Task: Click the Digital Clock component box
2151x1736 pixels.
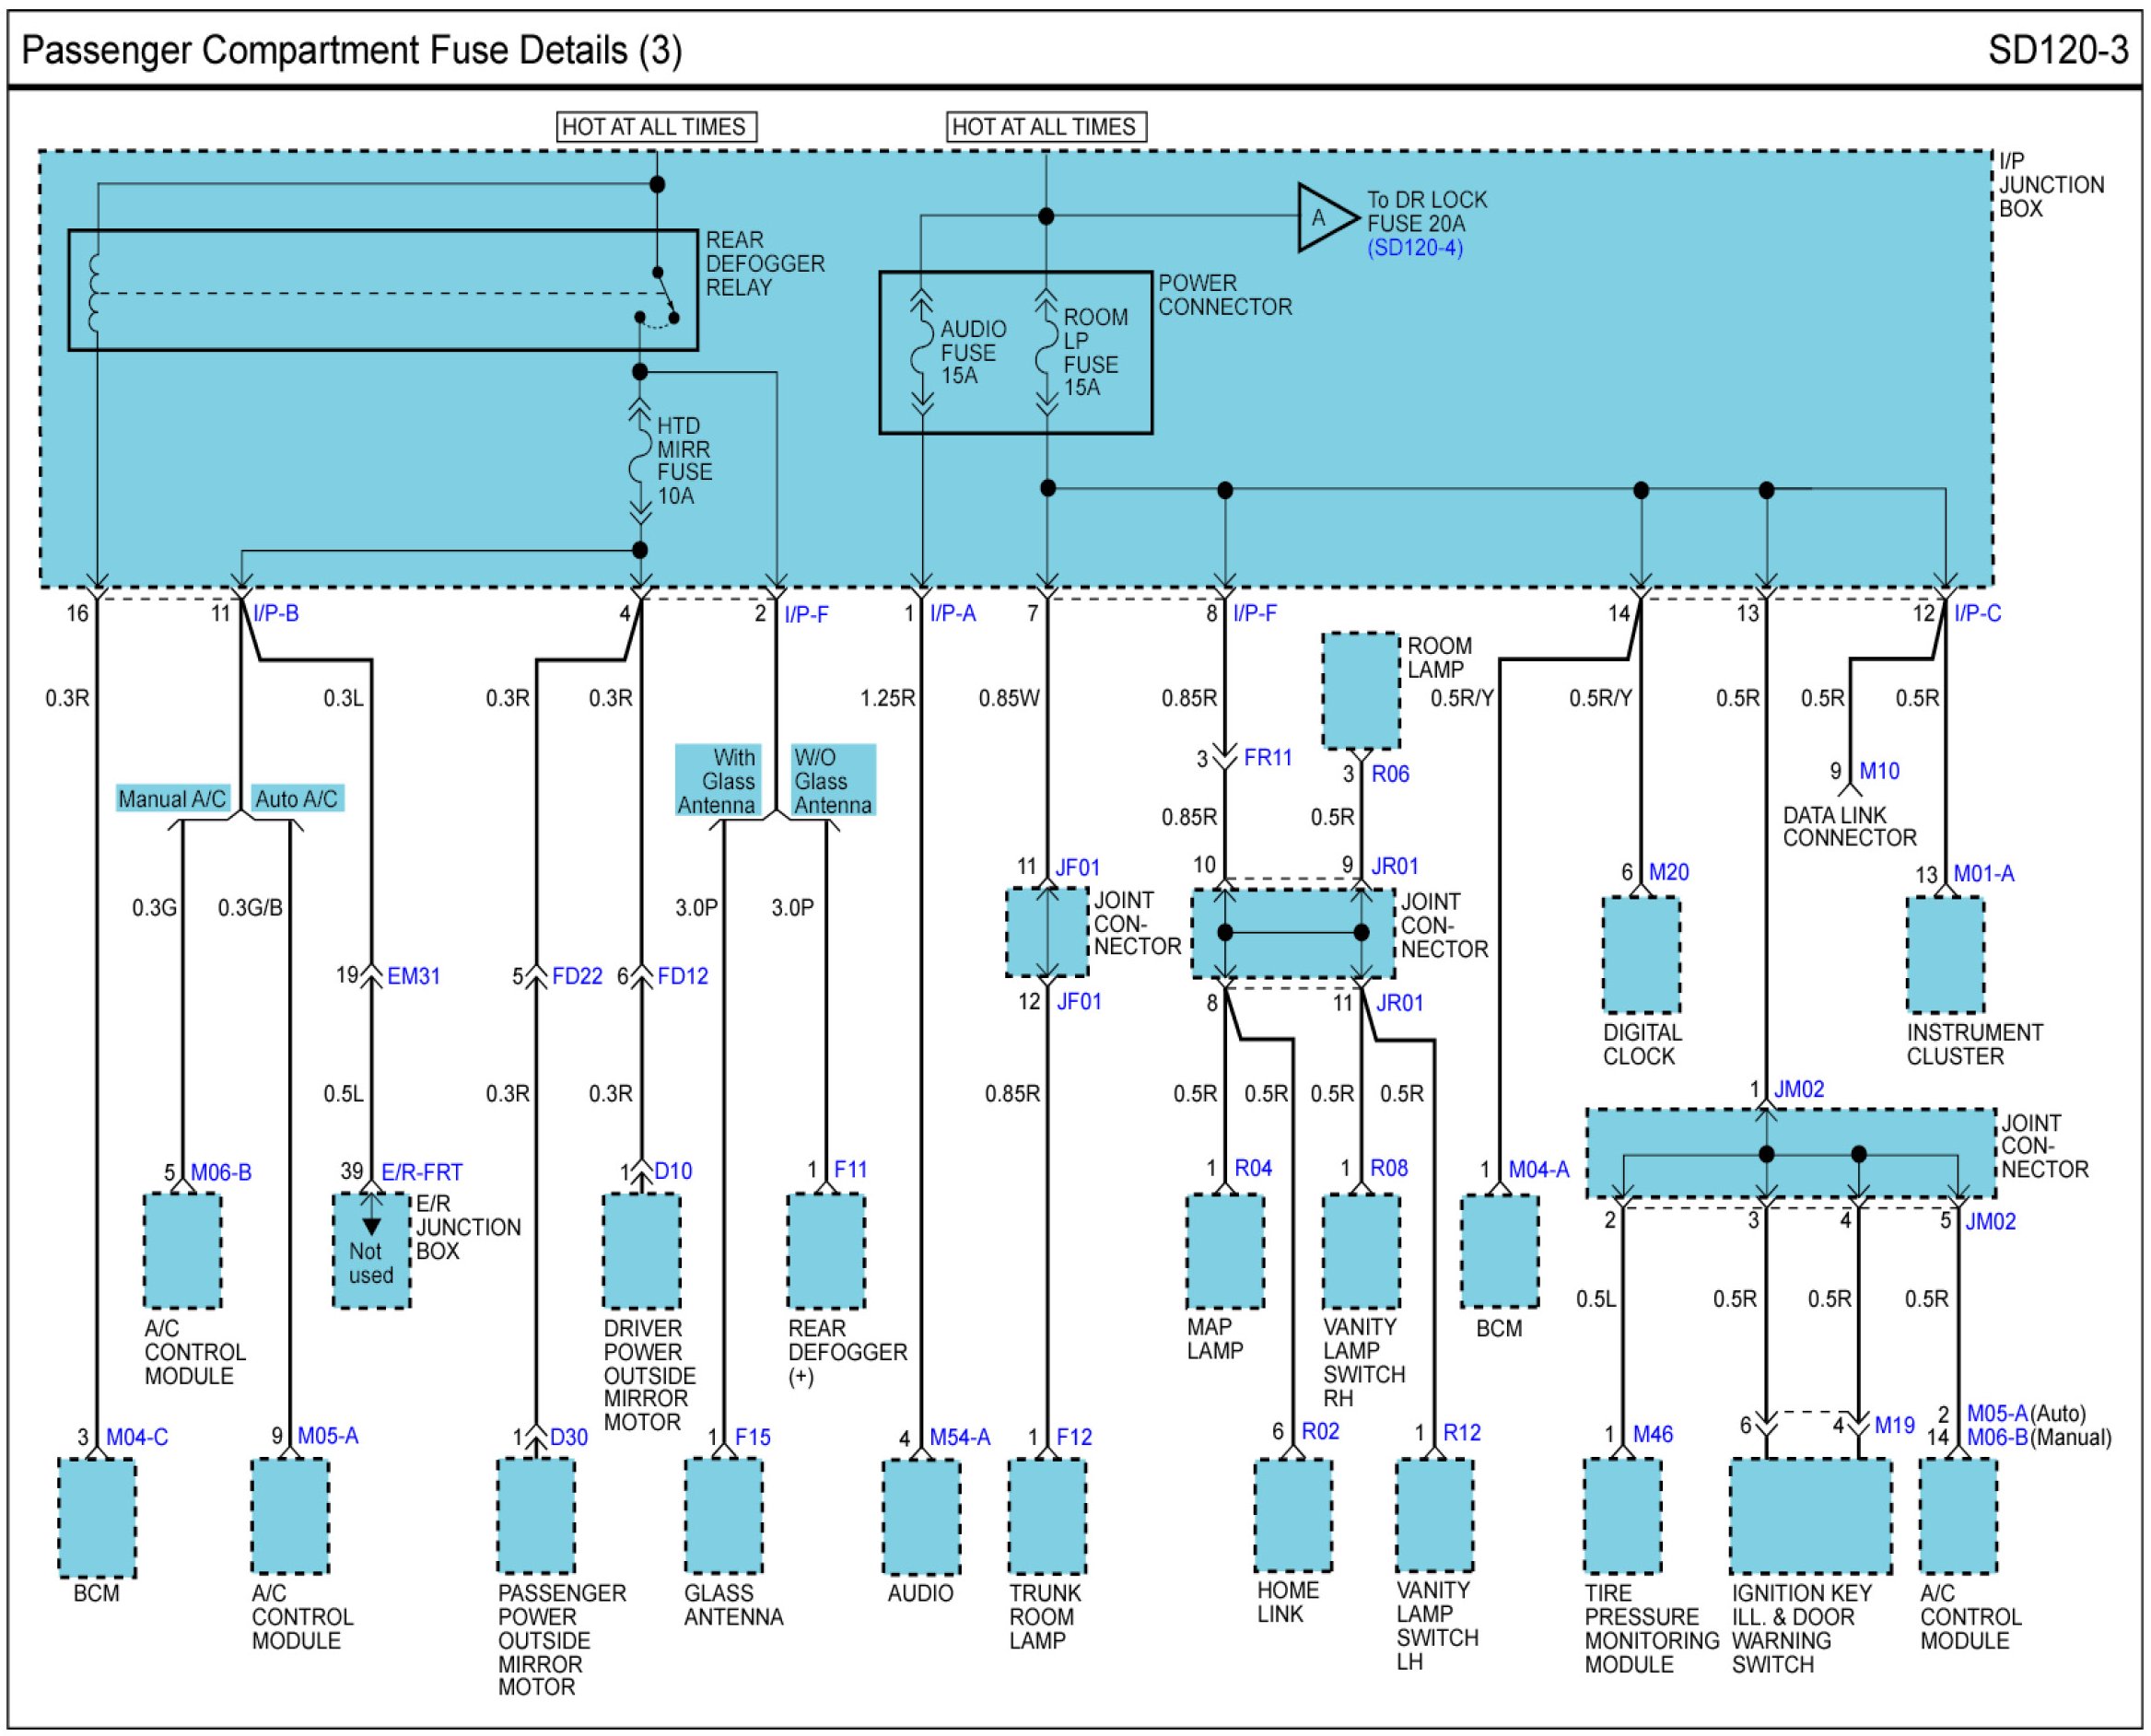Action: click(x=1640, y=955)
